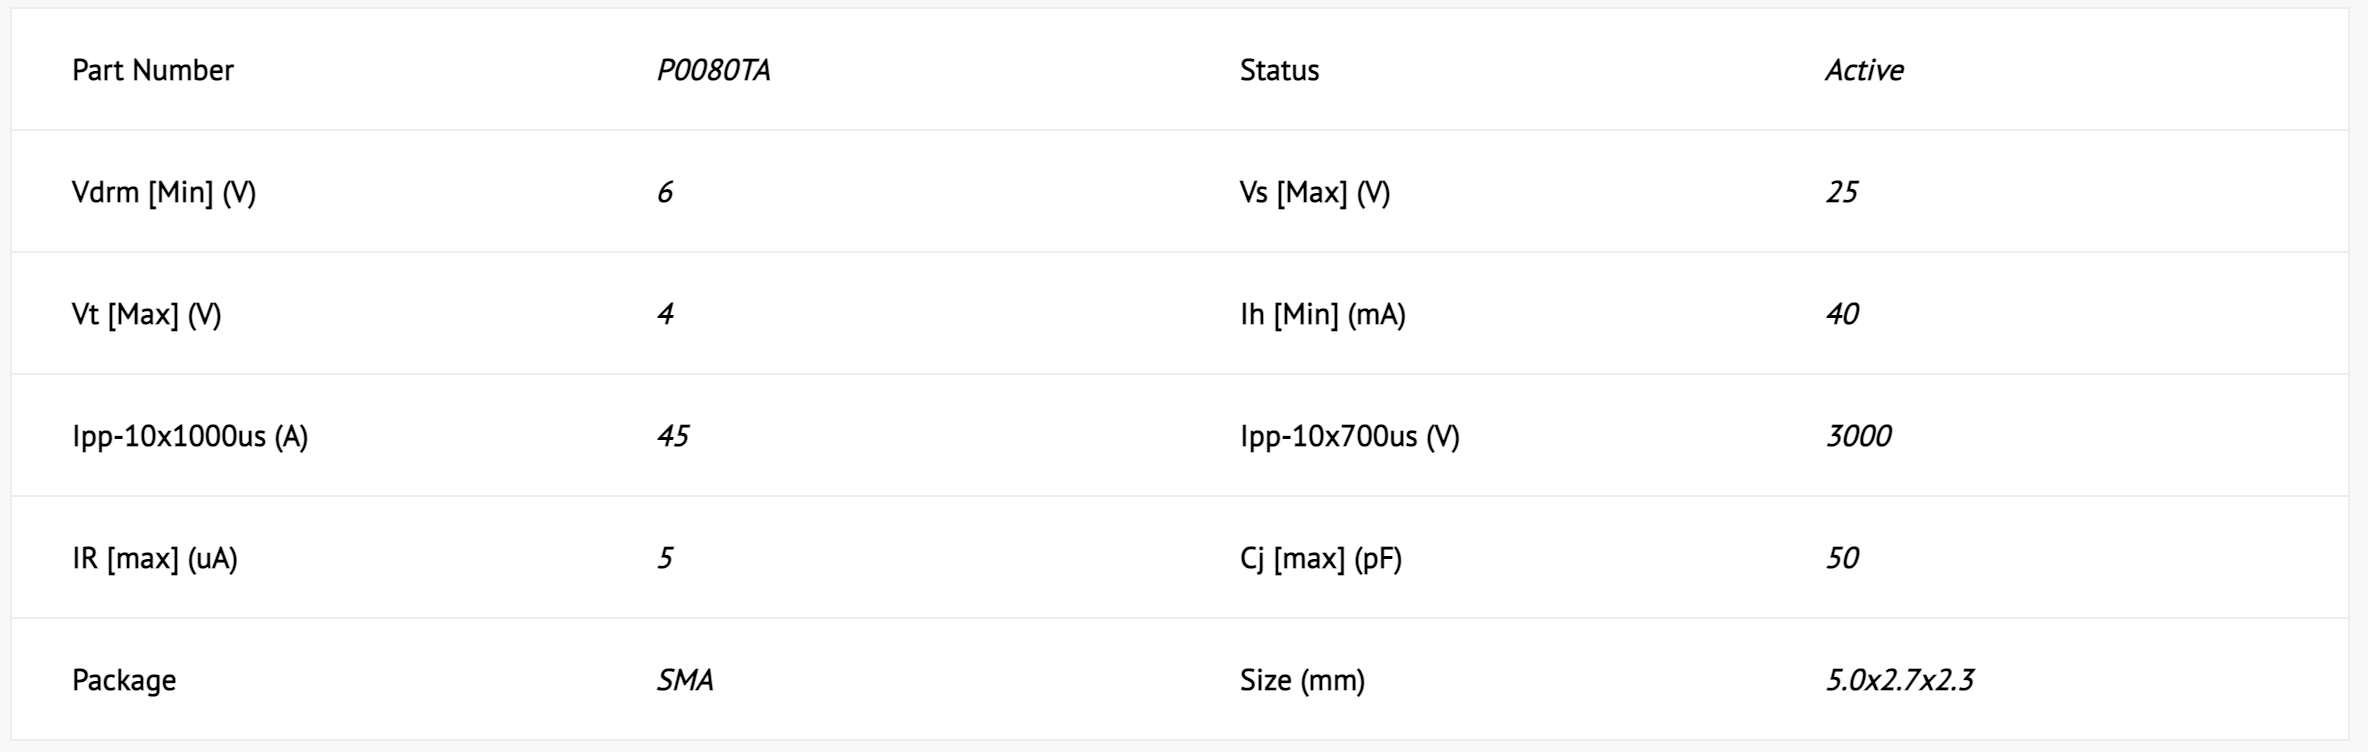Click the Ipp-10x700us (V) label
Screen dimensions: 2368x752
[x=1350, y=436]
